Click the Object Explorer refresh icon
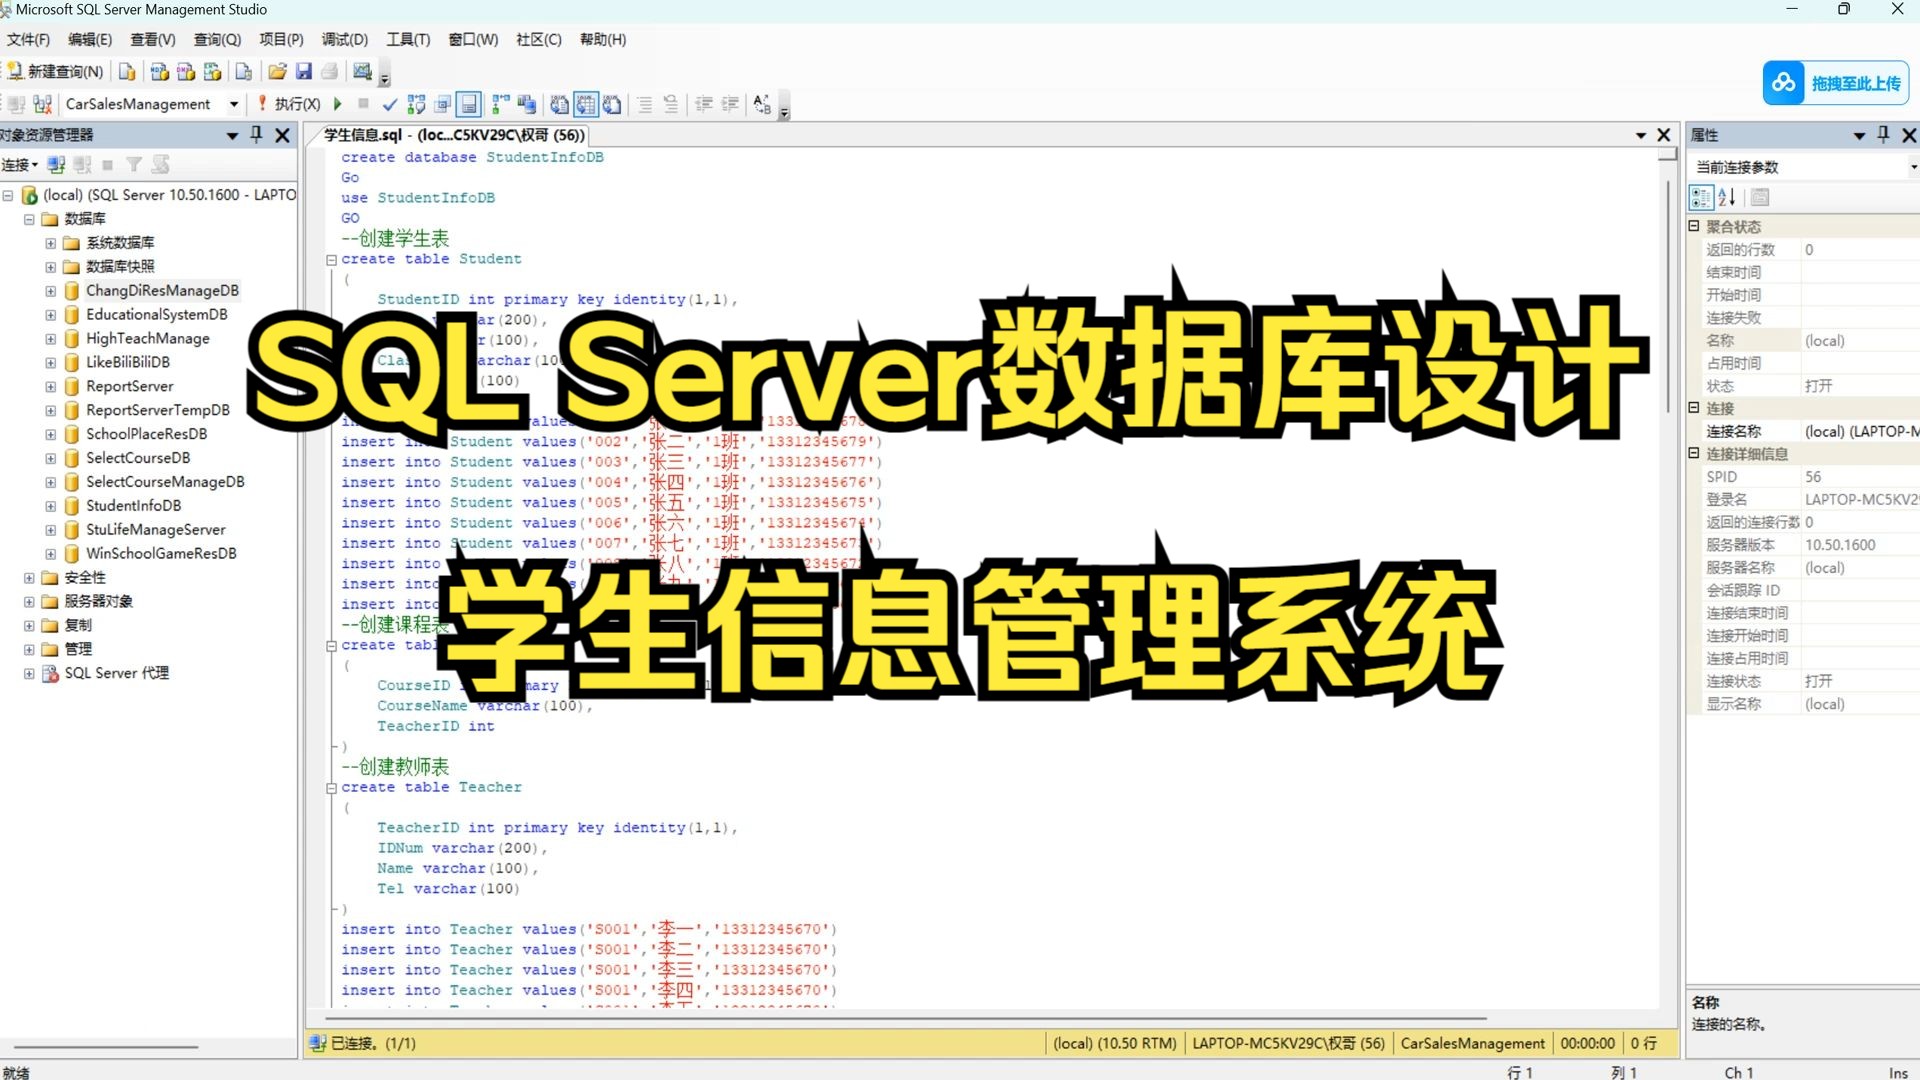 tap(160, 164)
